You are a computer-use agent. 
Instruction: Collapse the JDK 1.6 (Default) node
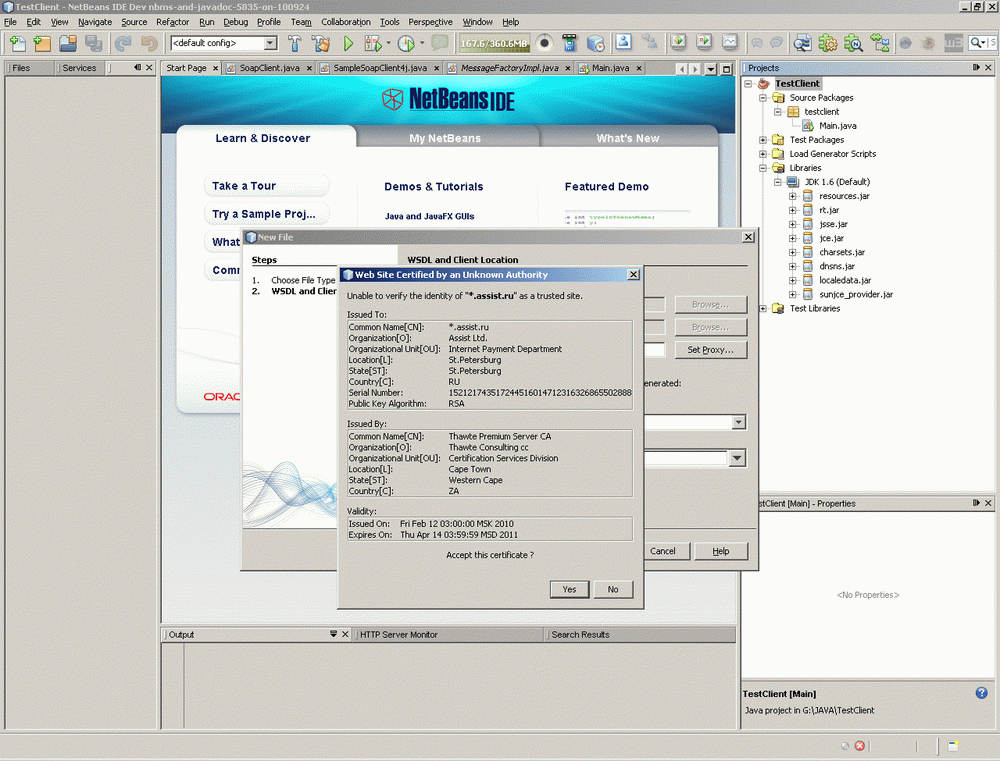click(x=777, y=182)
